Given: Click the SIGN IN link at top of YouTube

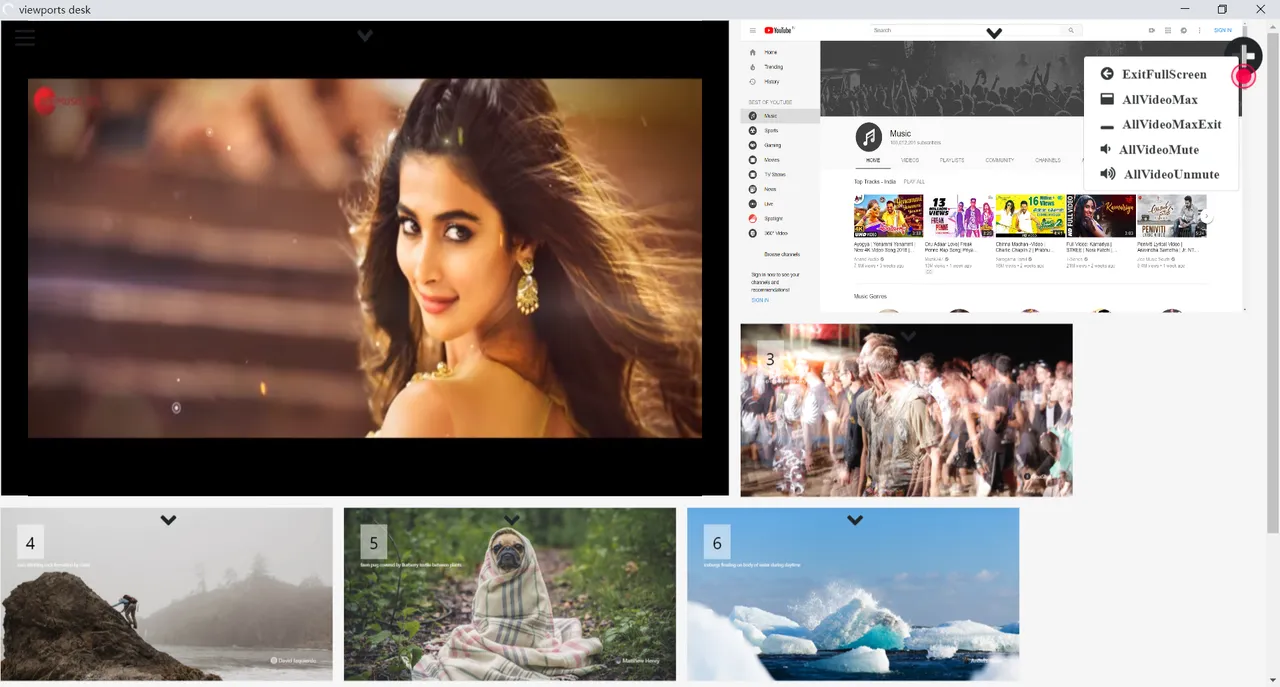Looking at the screenshot, I should coord(1223,31).
